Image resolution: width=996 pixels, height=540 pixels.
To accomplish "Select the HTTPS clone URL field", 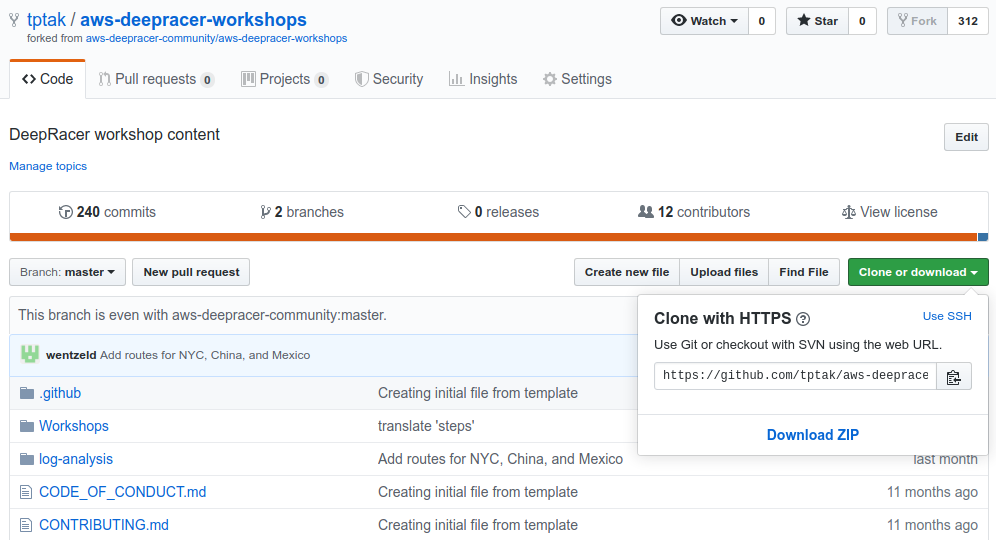I will [795, 376].
